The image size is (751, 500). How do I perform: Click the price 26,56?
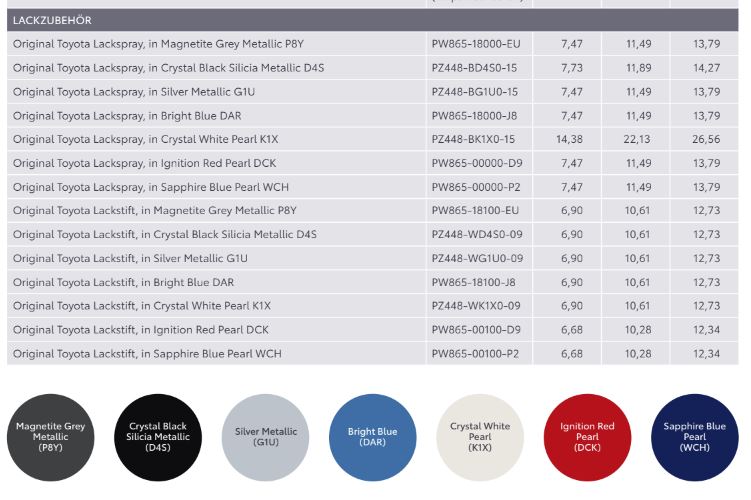[x=706, y=139]
